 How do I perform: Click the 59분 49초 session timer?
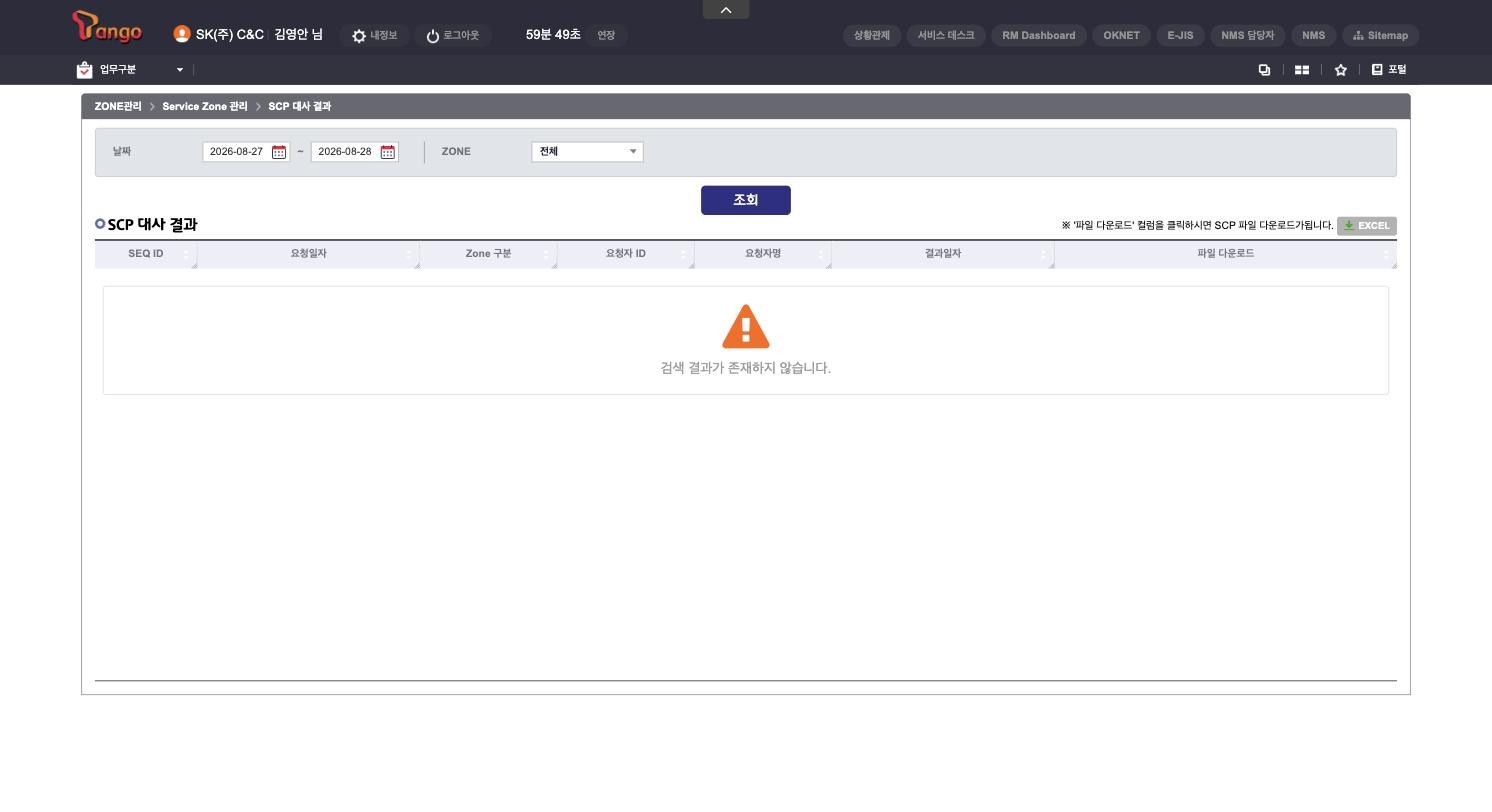(553, 35)
